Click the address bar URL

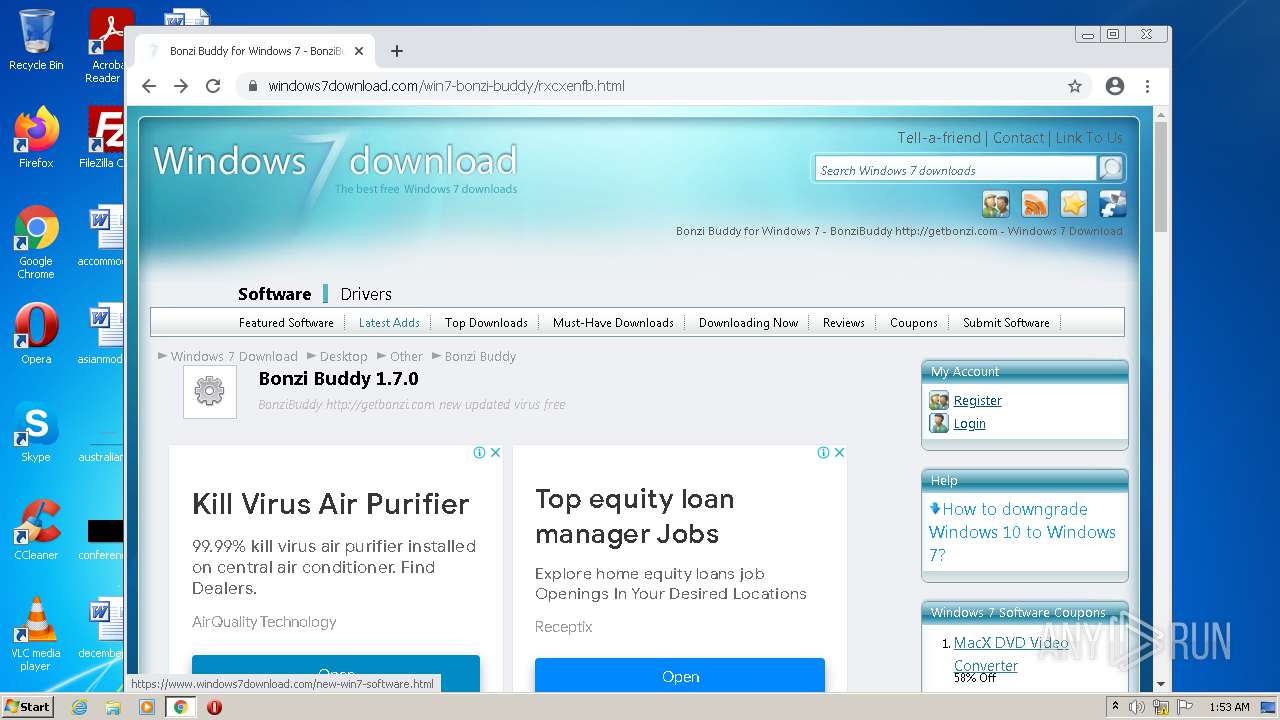point(446,86)
